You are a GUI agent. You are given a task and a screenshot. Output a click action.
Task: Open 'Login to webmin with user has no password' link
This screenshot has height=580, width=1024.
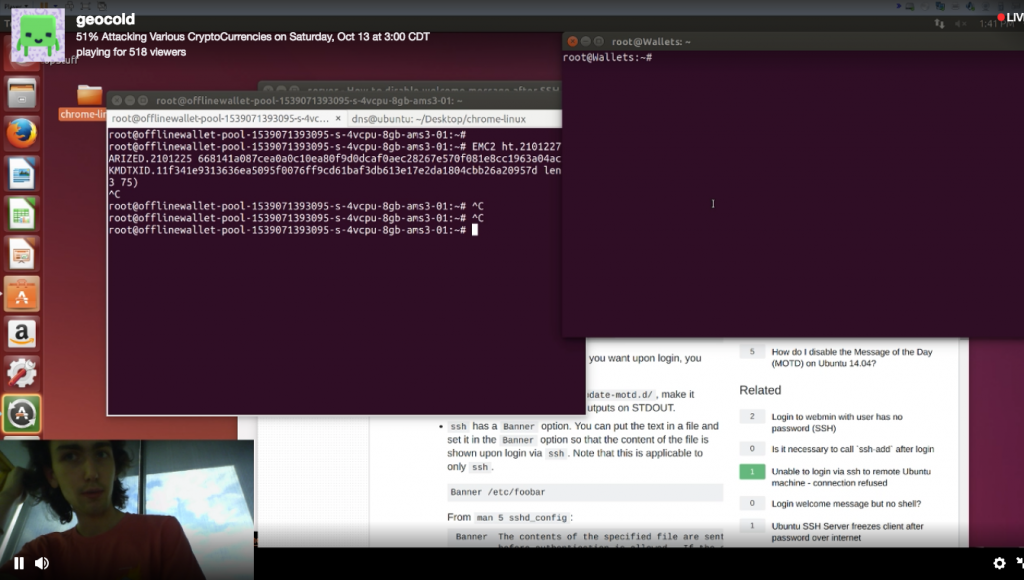point(837,423)
